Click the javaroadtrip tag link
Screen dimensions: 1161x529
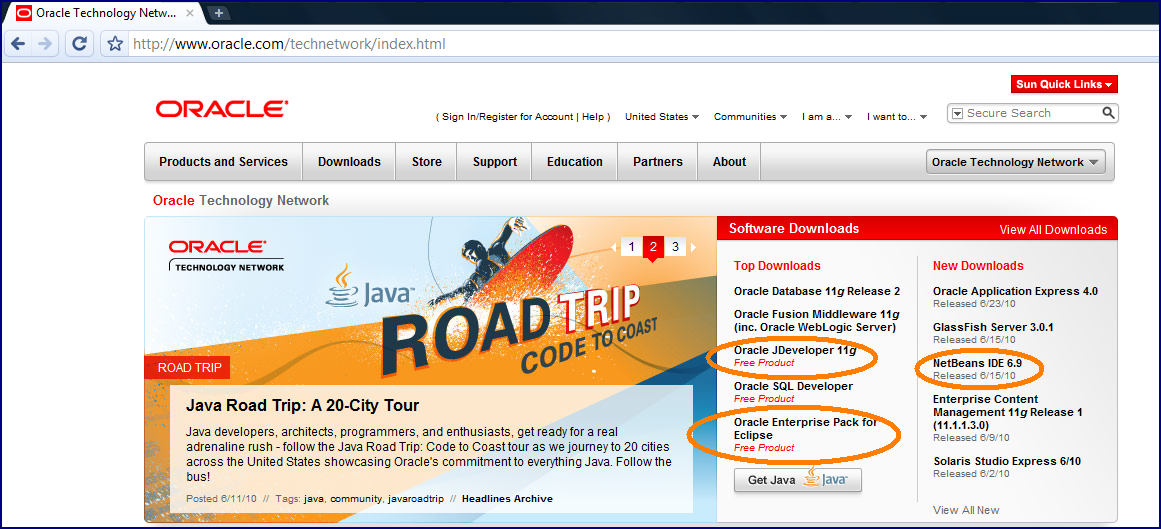pos(415,499)
